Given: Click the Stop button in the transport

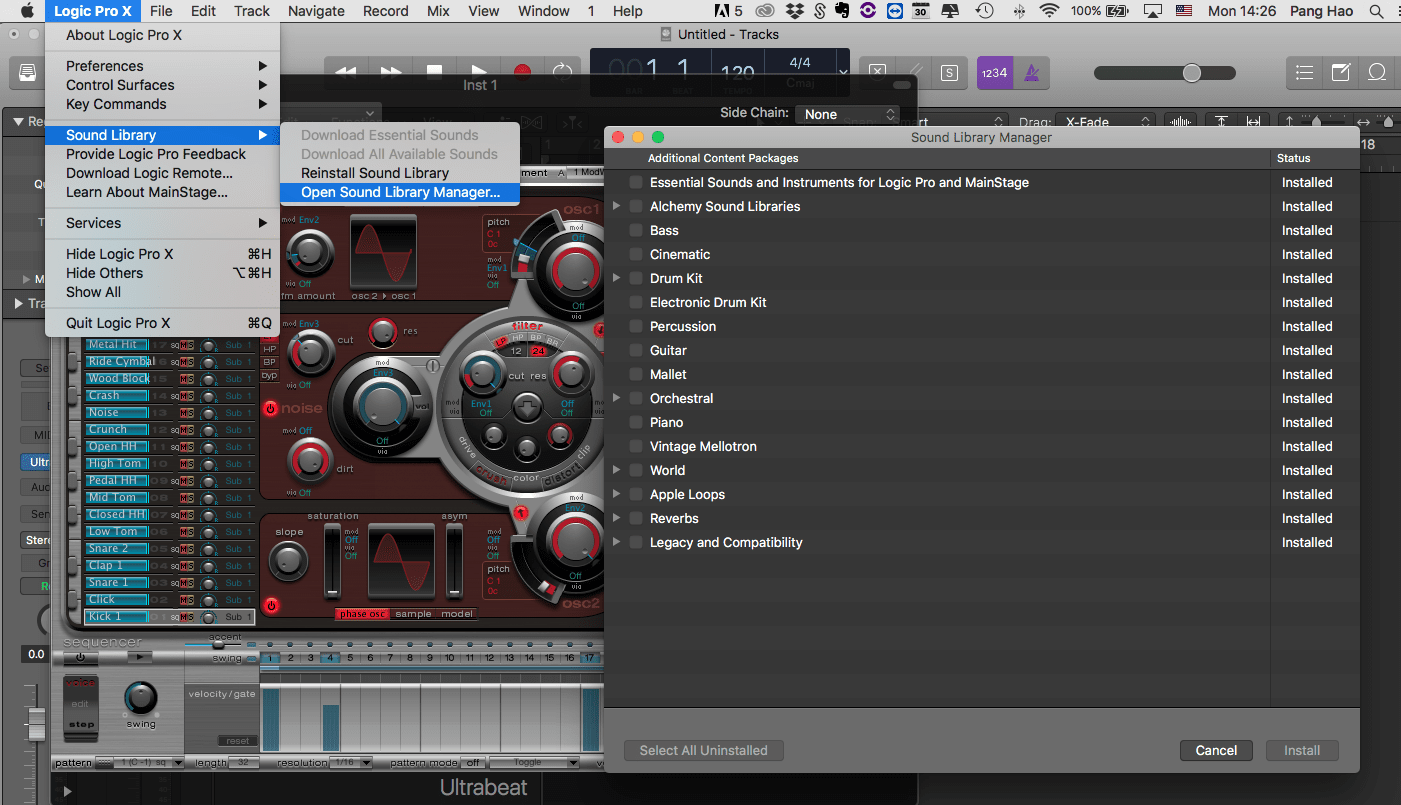Looking at the screenshot, I should (x=434, y=72).
